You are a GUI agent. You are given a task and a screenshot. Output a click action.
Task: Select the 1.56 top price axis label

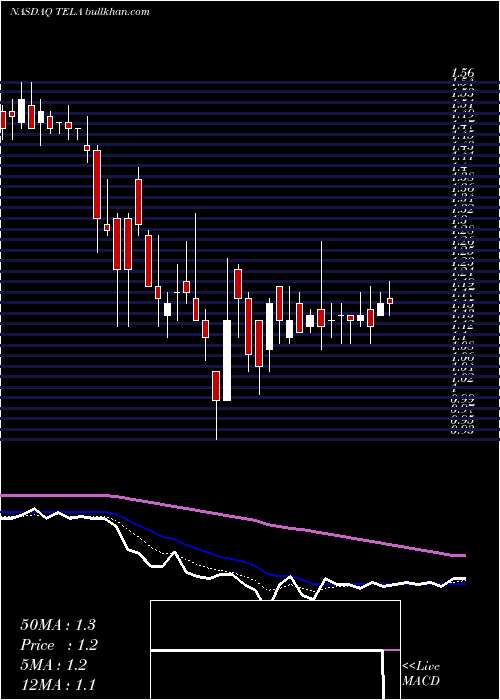coord(462,73)
